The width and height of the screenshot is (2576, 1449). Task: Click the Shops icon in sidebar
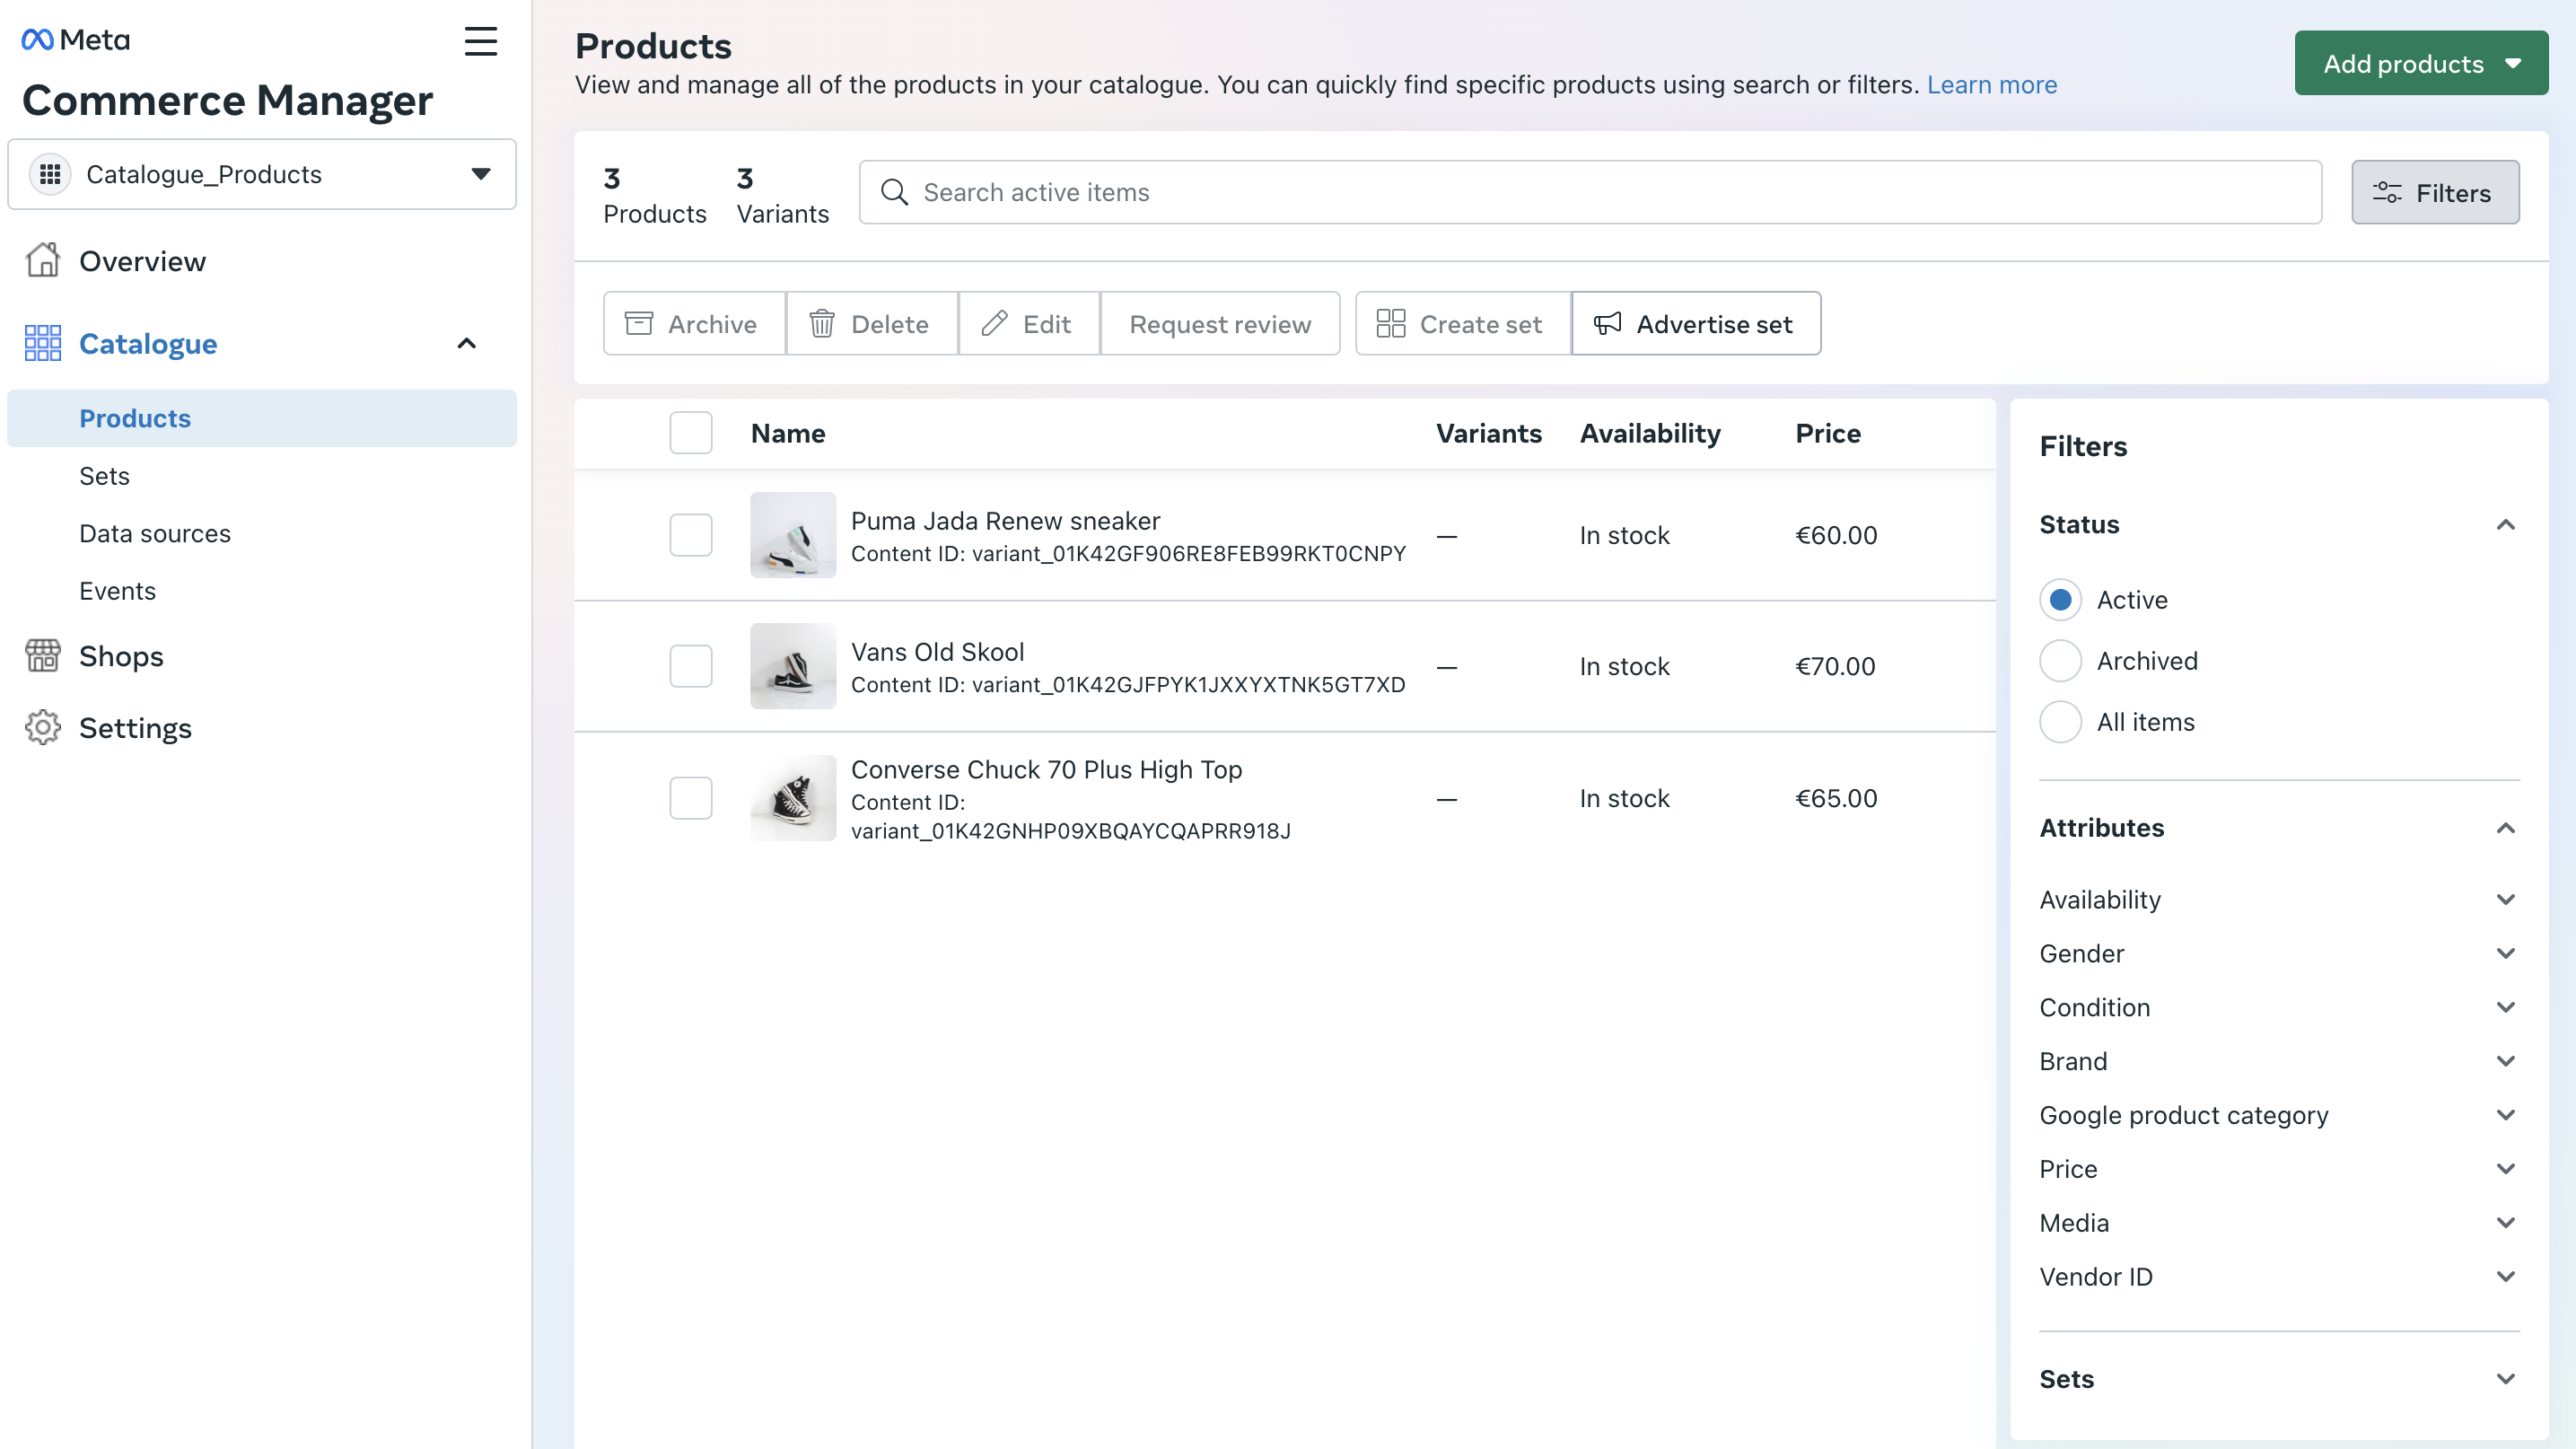click(42, 655)
